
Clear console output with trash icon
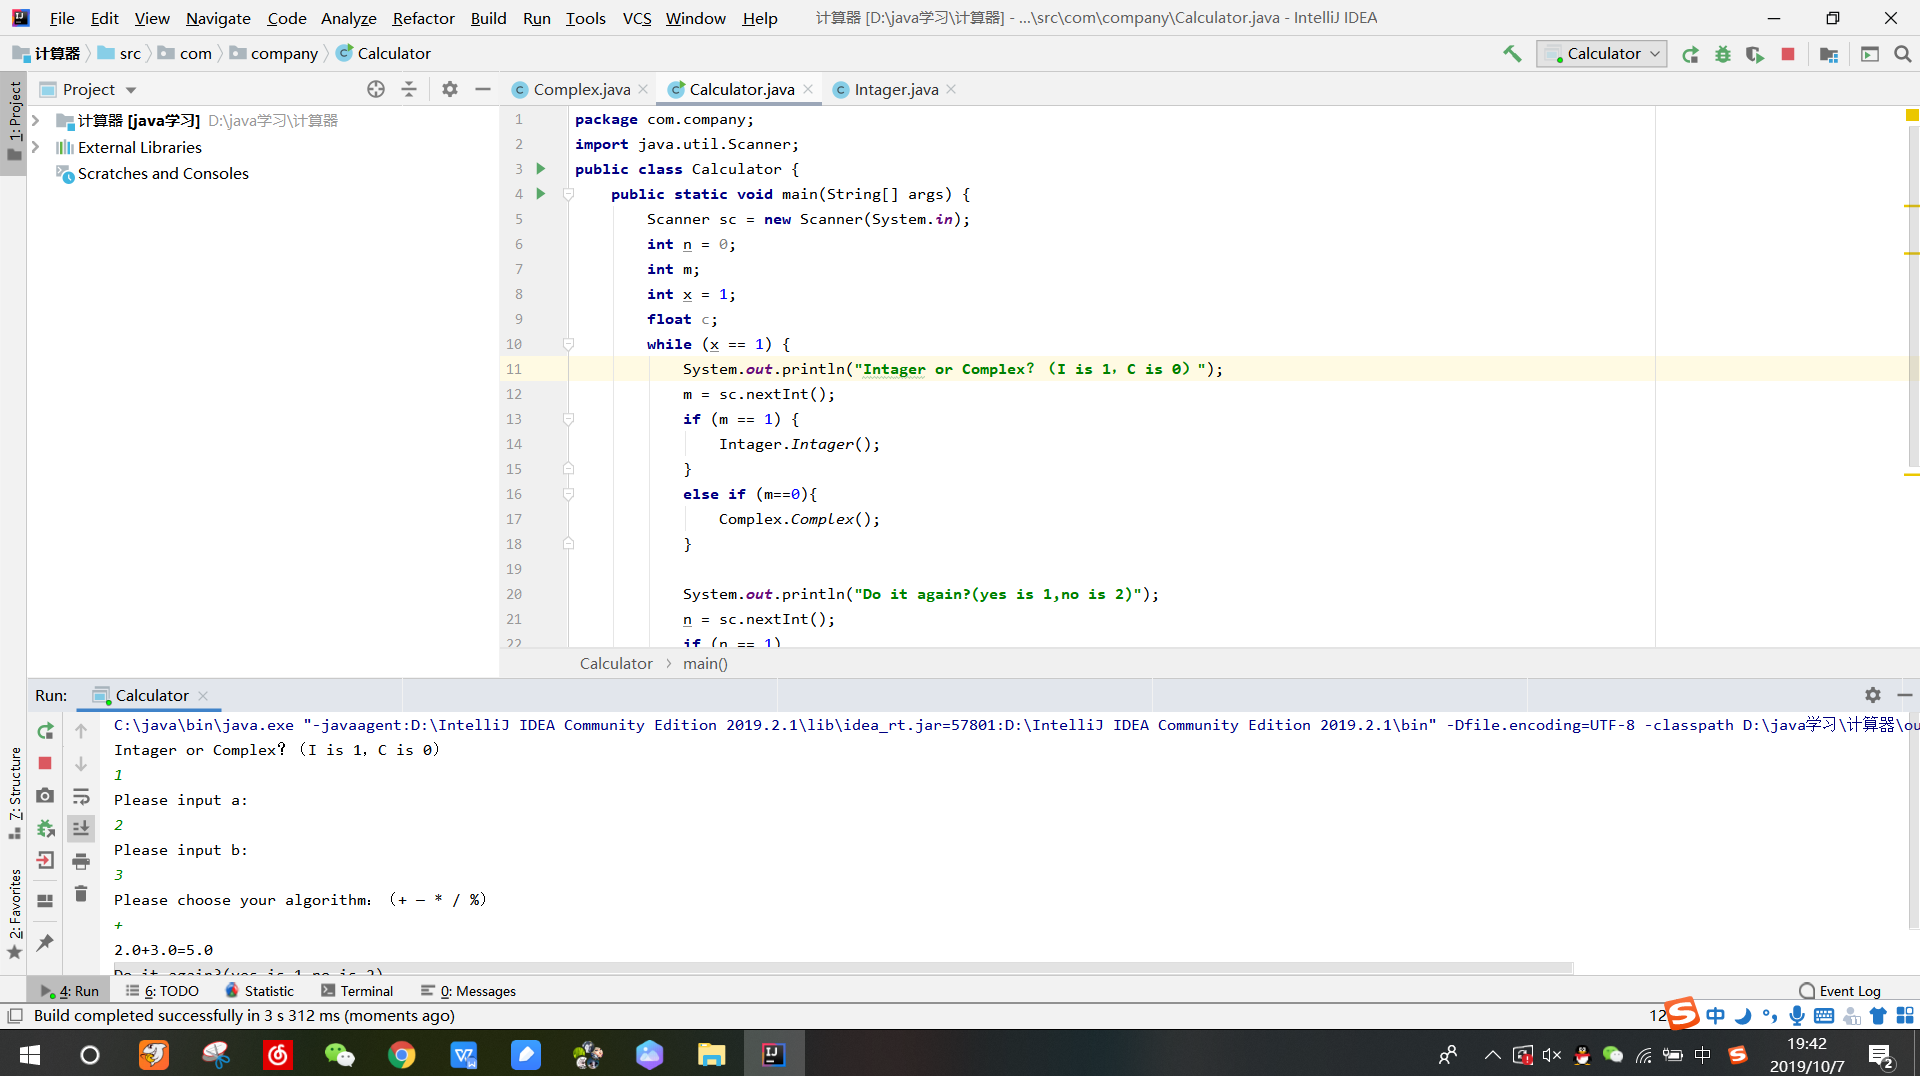[81, 893]
